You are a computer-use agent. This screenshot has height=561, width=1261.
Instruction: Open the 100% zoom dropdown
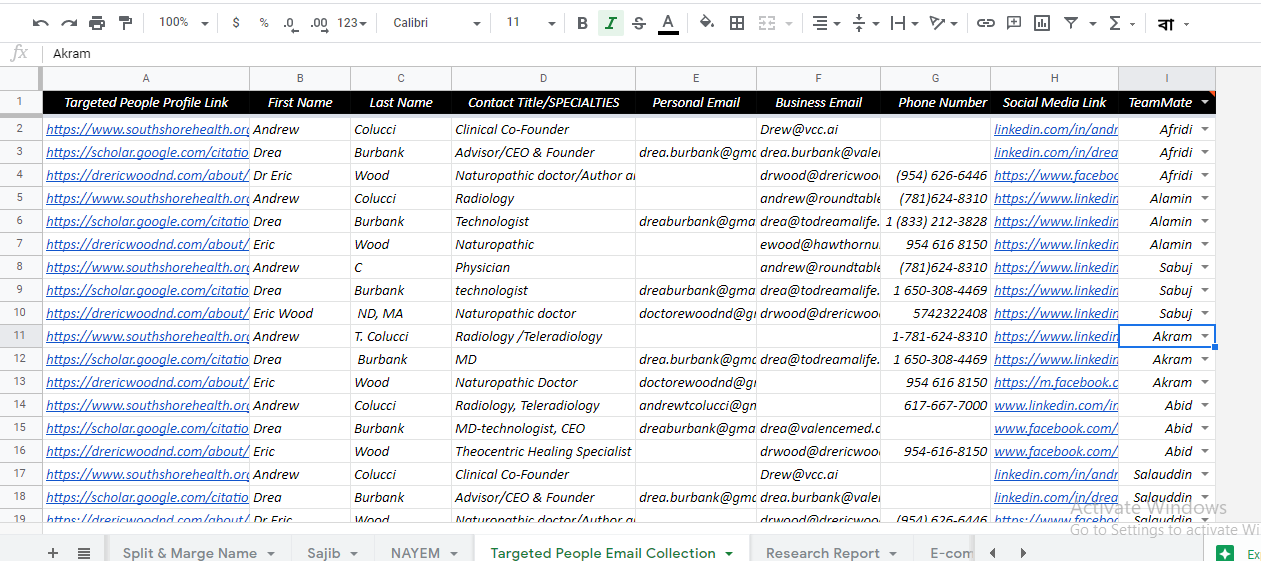[184, 23]
